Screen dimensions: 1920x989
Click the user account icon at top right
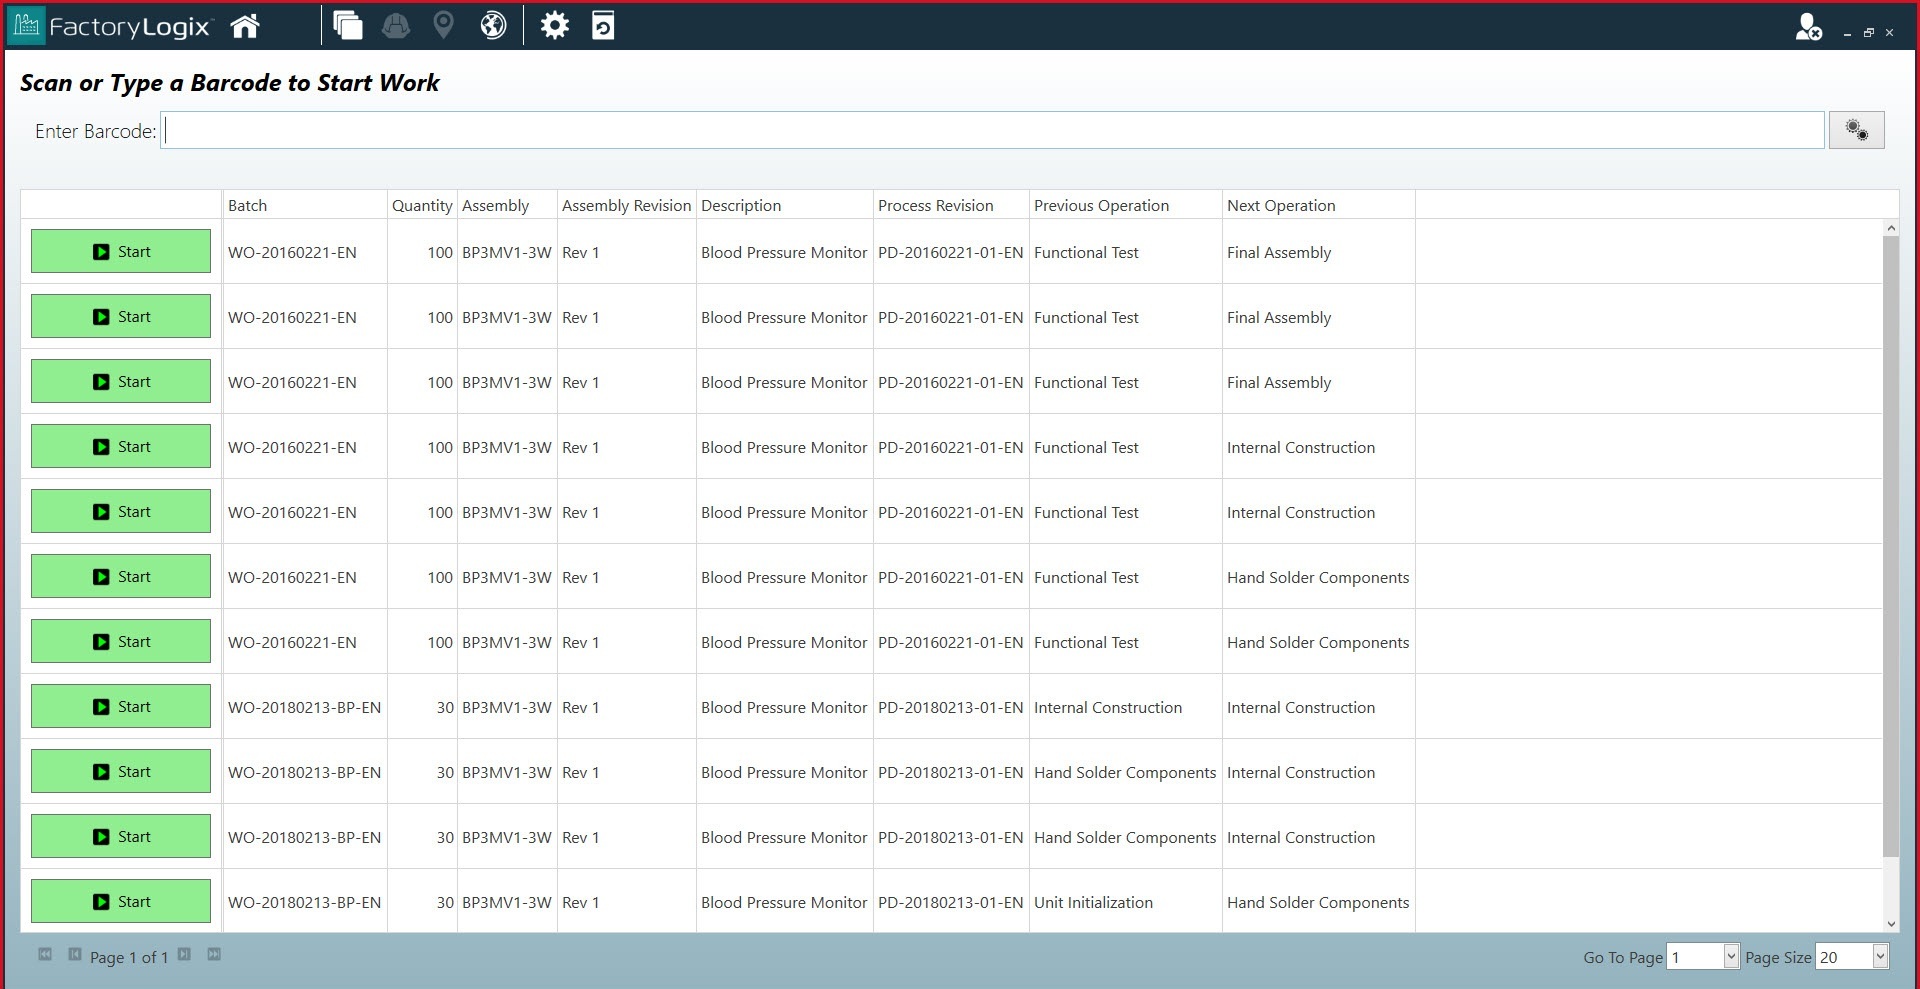coord(1807,27)
